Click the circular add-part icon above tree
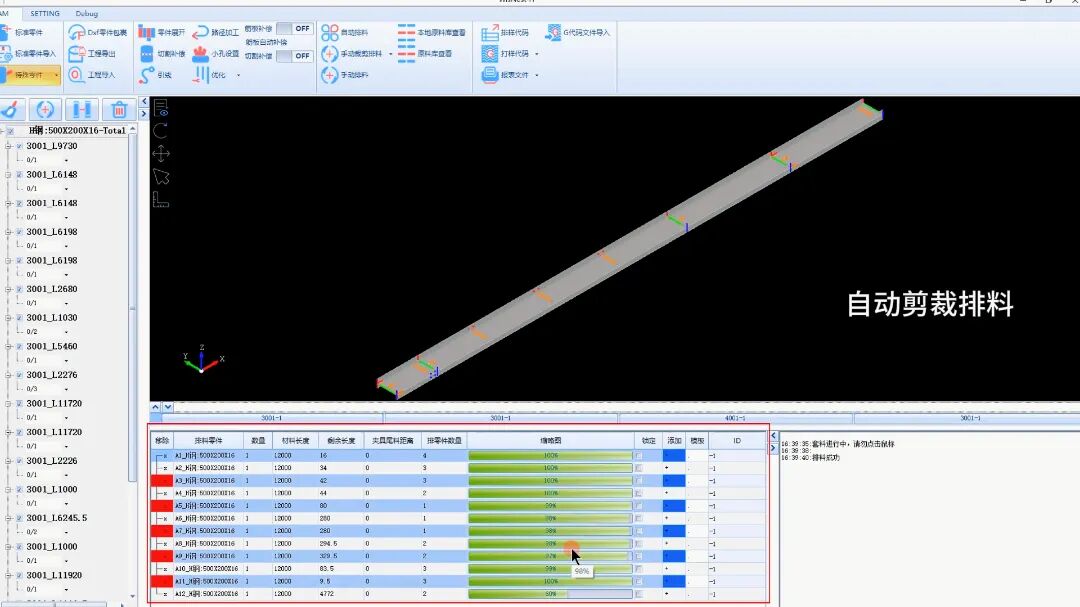 coord(45,110)
